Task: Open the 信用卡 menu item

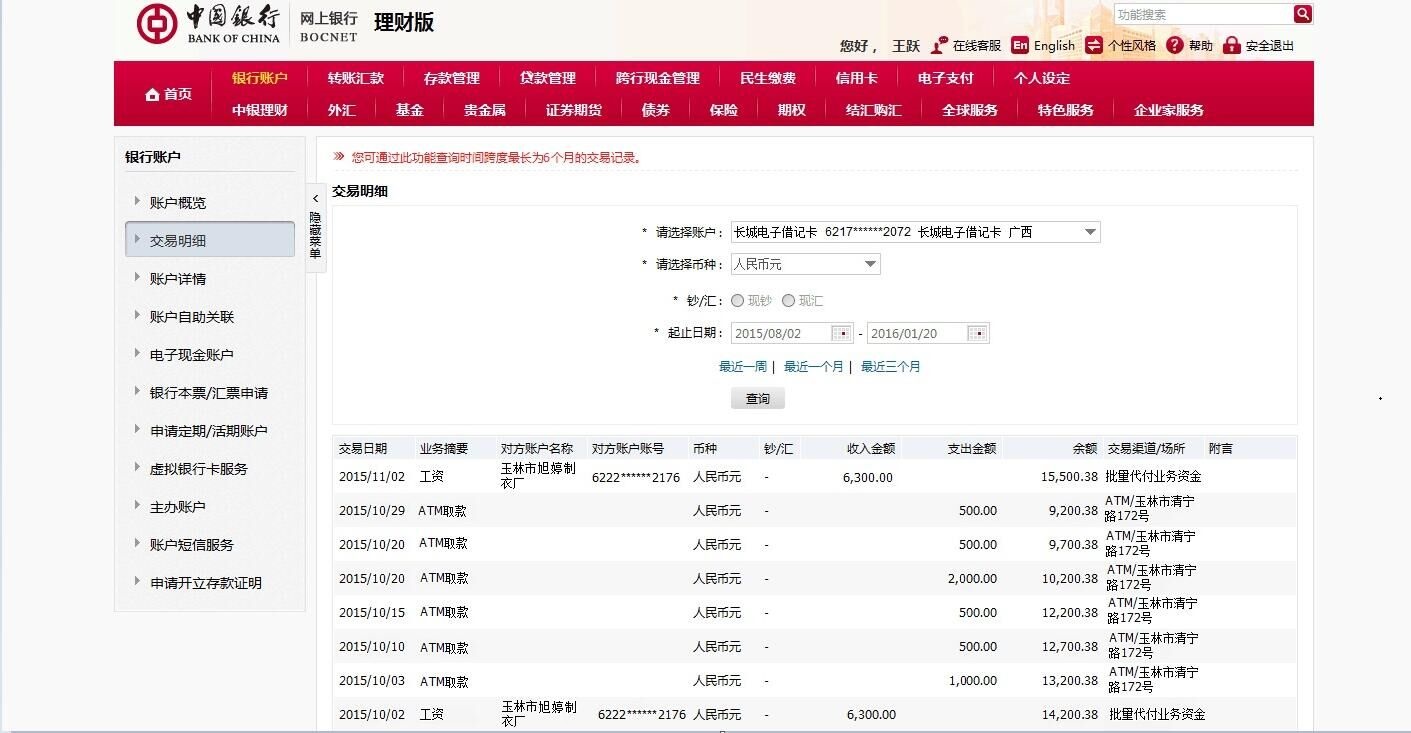Action: point(856,78)
